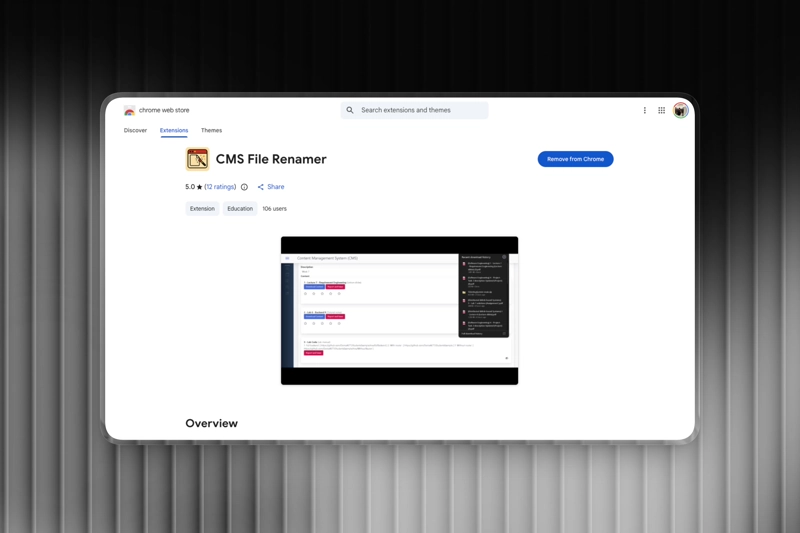Screen dimensions: 800x533
Task: Focus the Search extensions and themes field
Action: click(414, 110)
